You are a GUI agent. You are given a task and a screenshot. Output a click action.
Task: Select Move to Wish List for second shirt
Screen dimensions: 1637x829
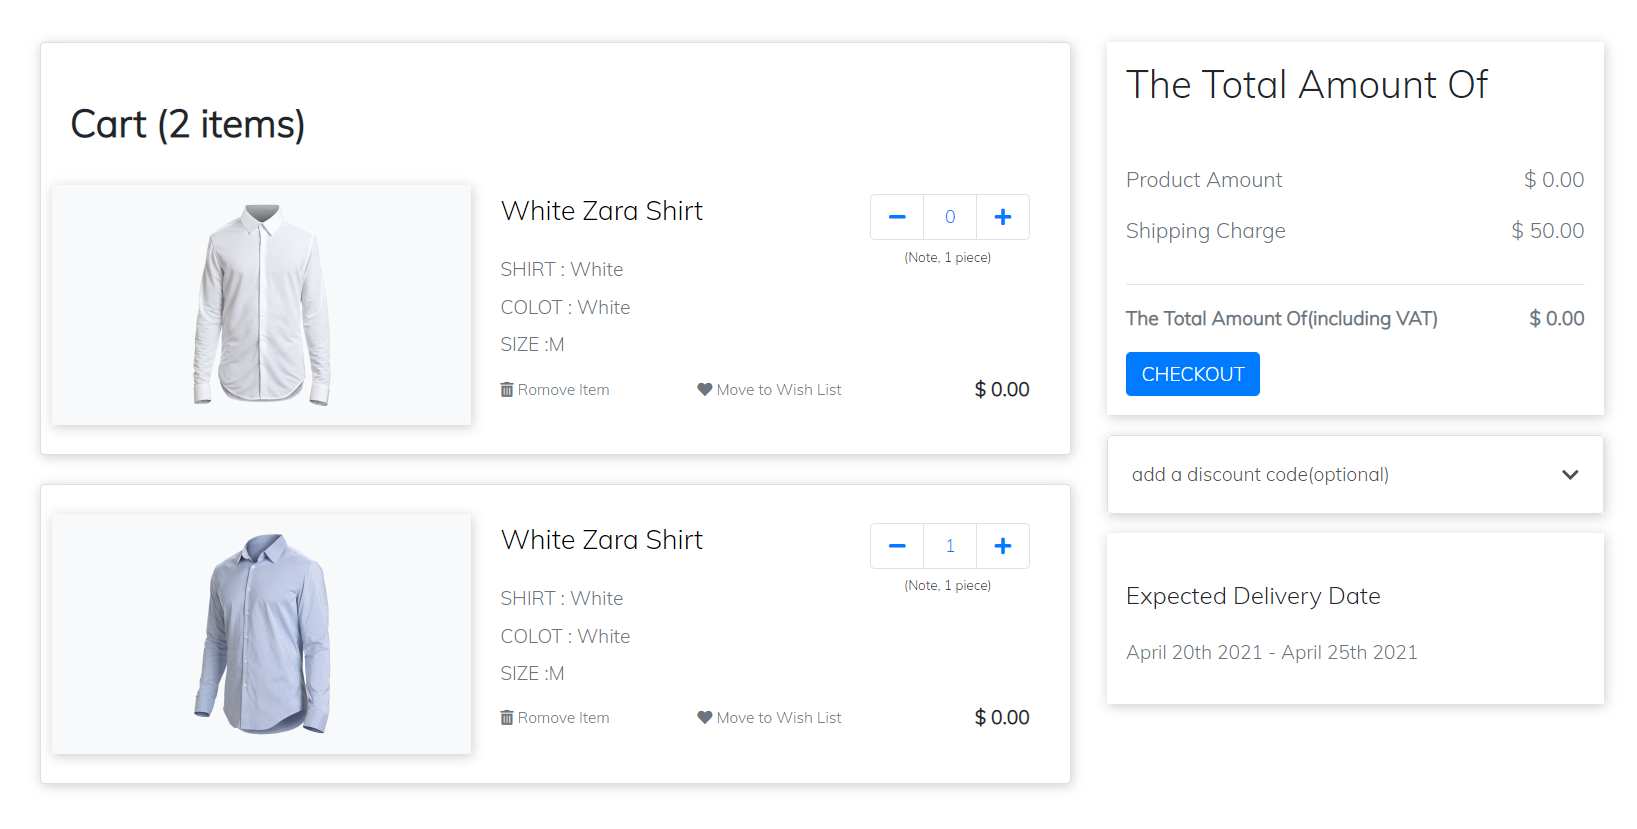coord(770,717)
